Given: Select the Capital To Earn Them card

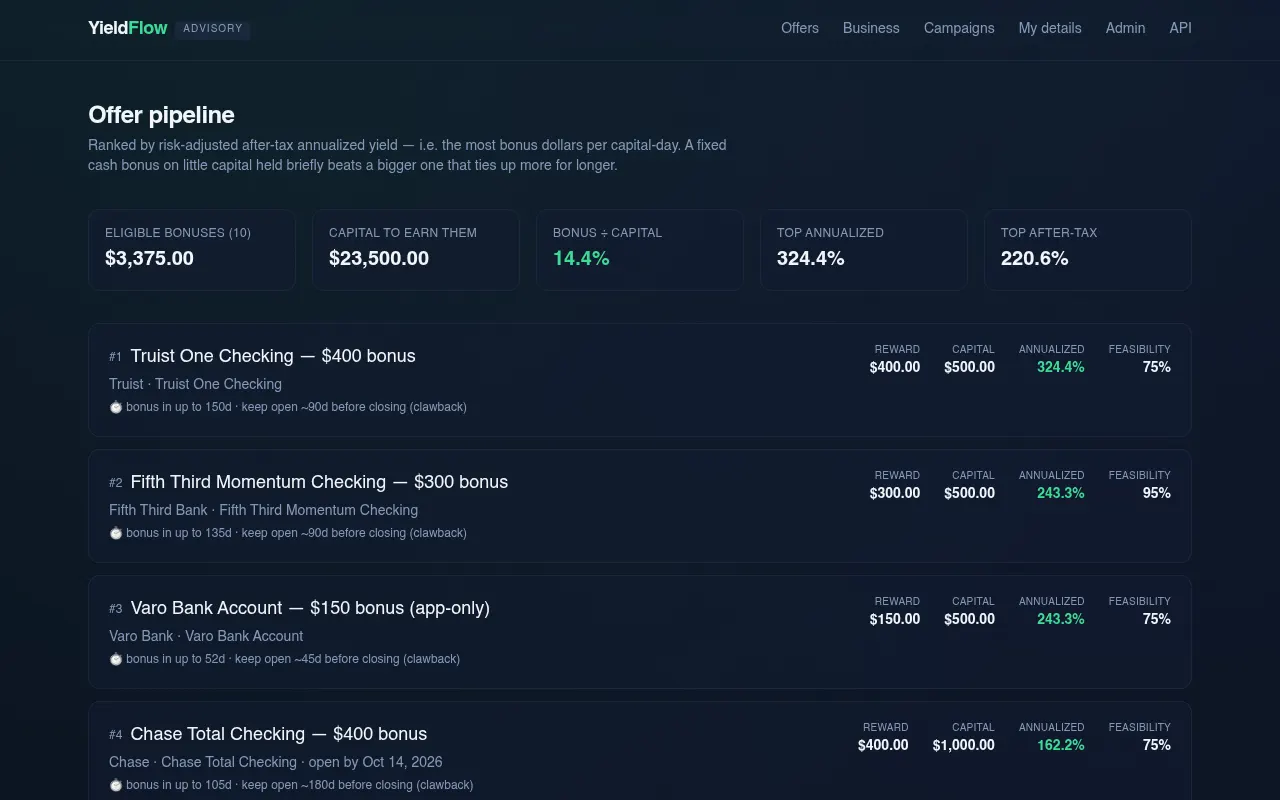Looking at the screenshot, I should (x=416, y=250).
